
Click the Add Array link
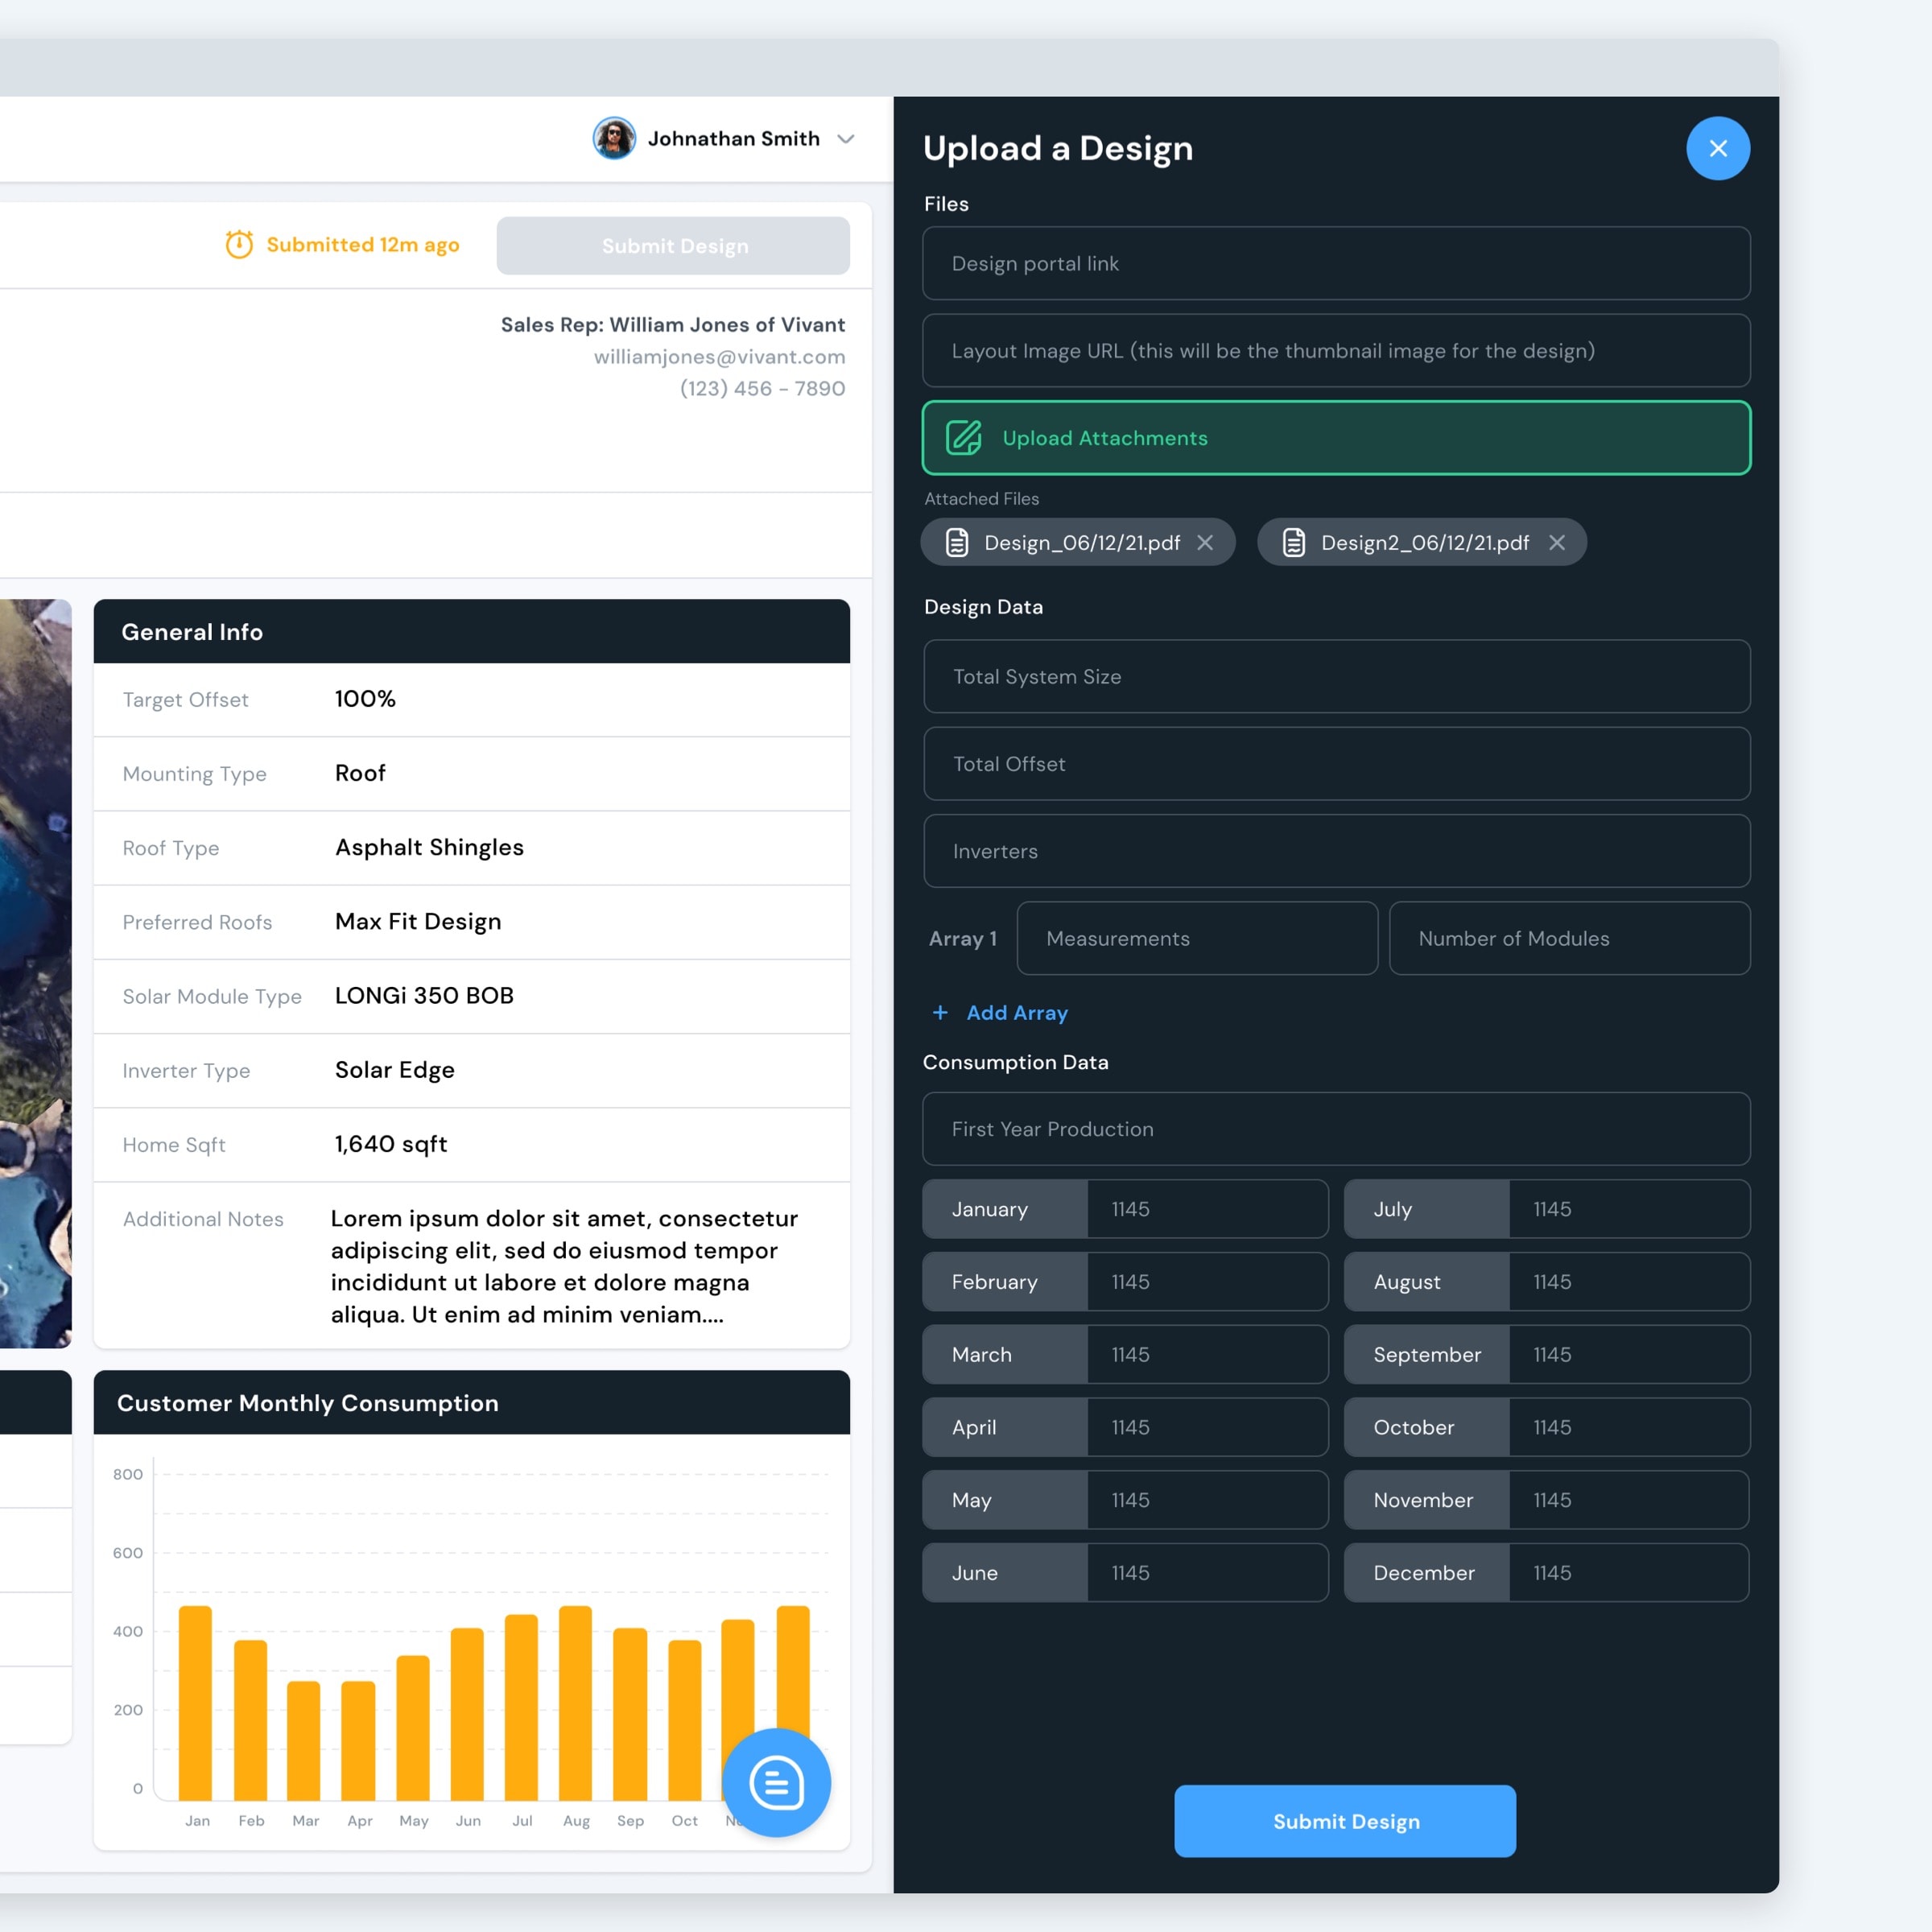pos(1016,1012)
